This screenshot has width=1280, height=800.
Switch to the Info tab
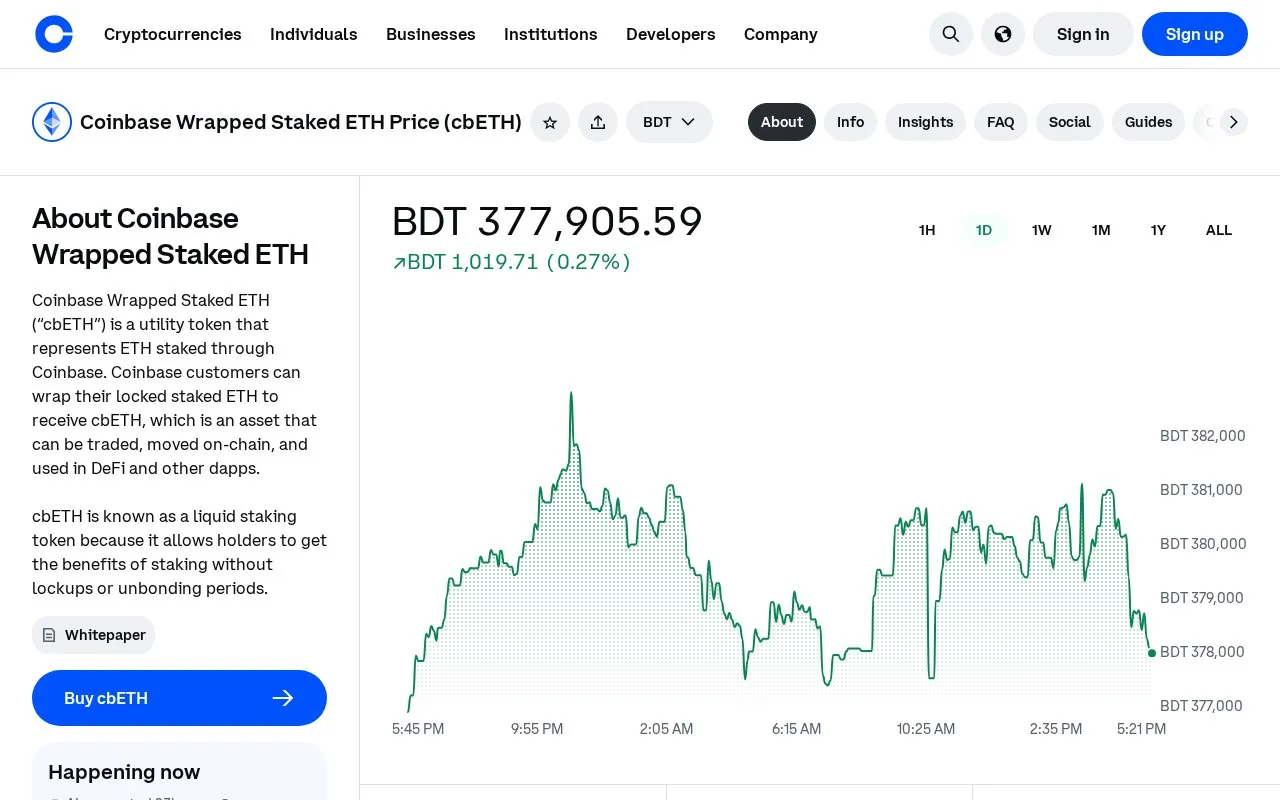pos(851,122)
